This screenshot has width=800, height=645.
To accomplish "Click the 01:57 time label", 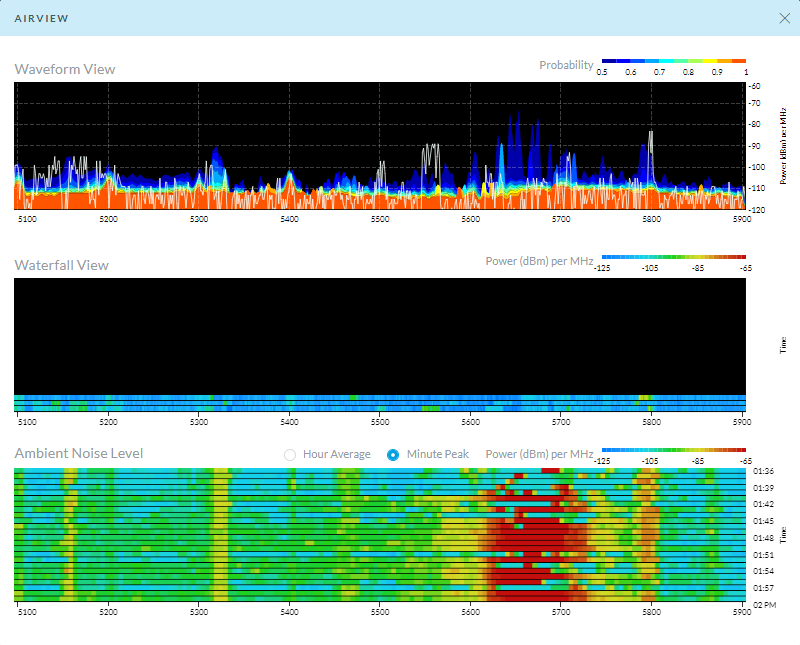I will [x=763, y=588].
